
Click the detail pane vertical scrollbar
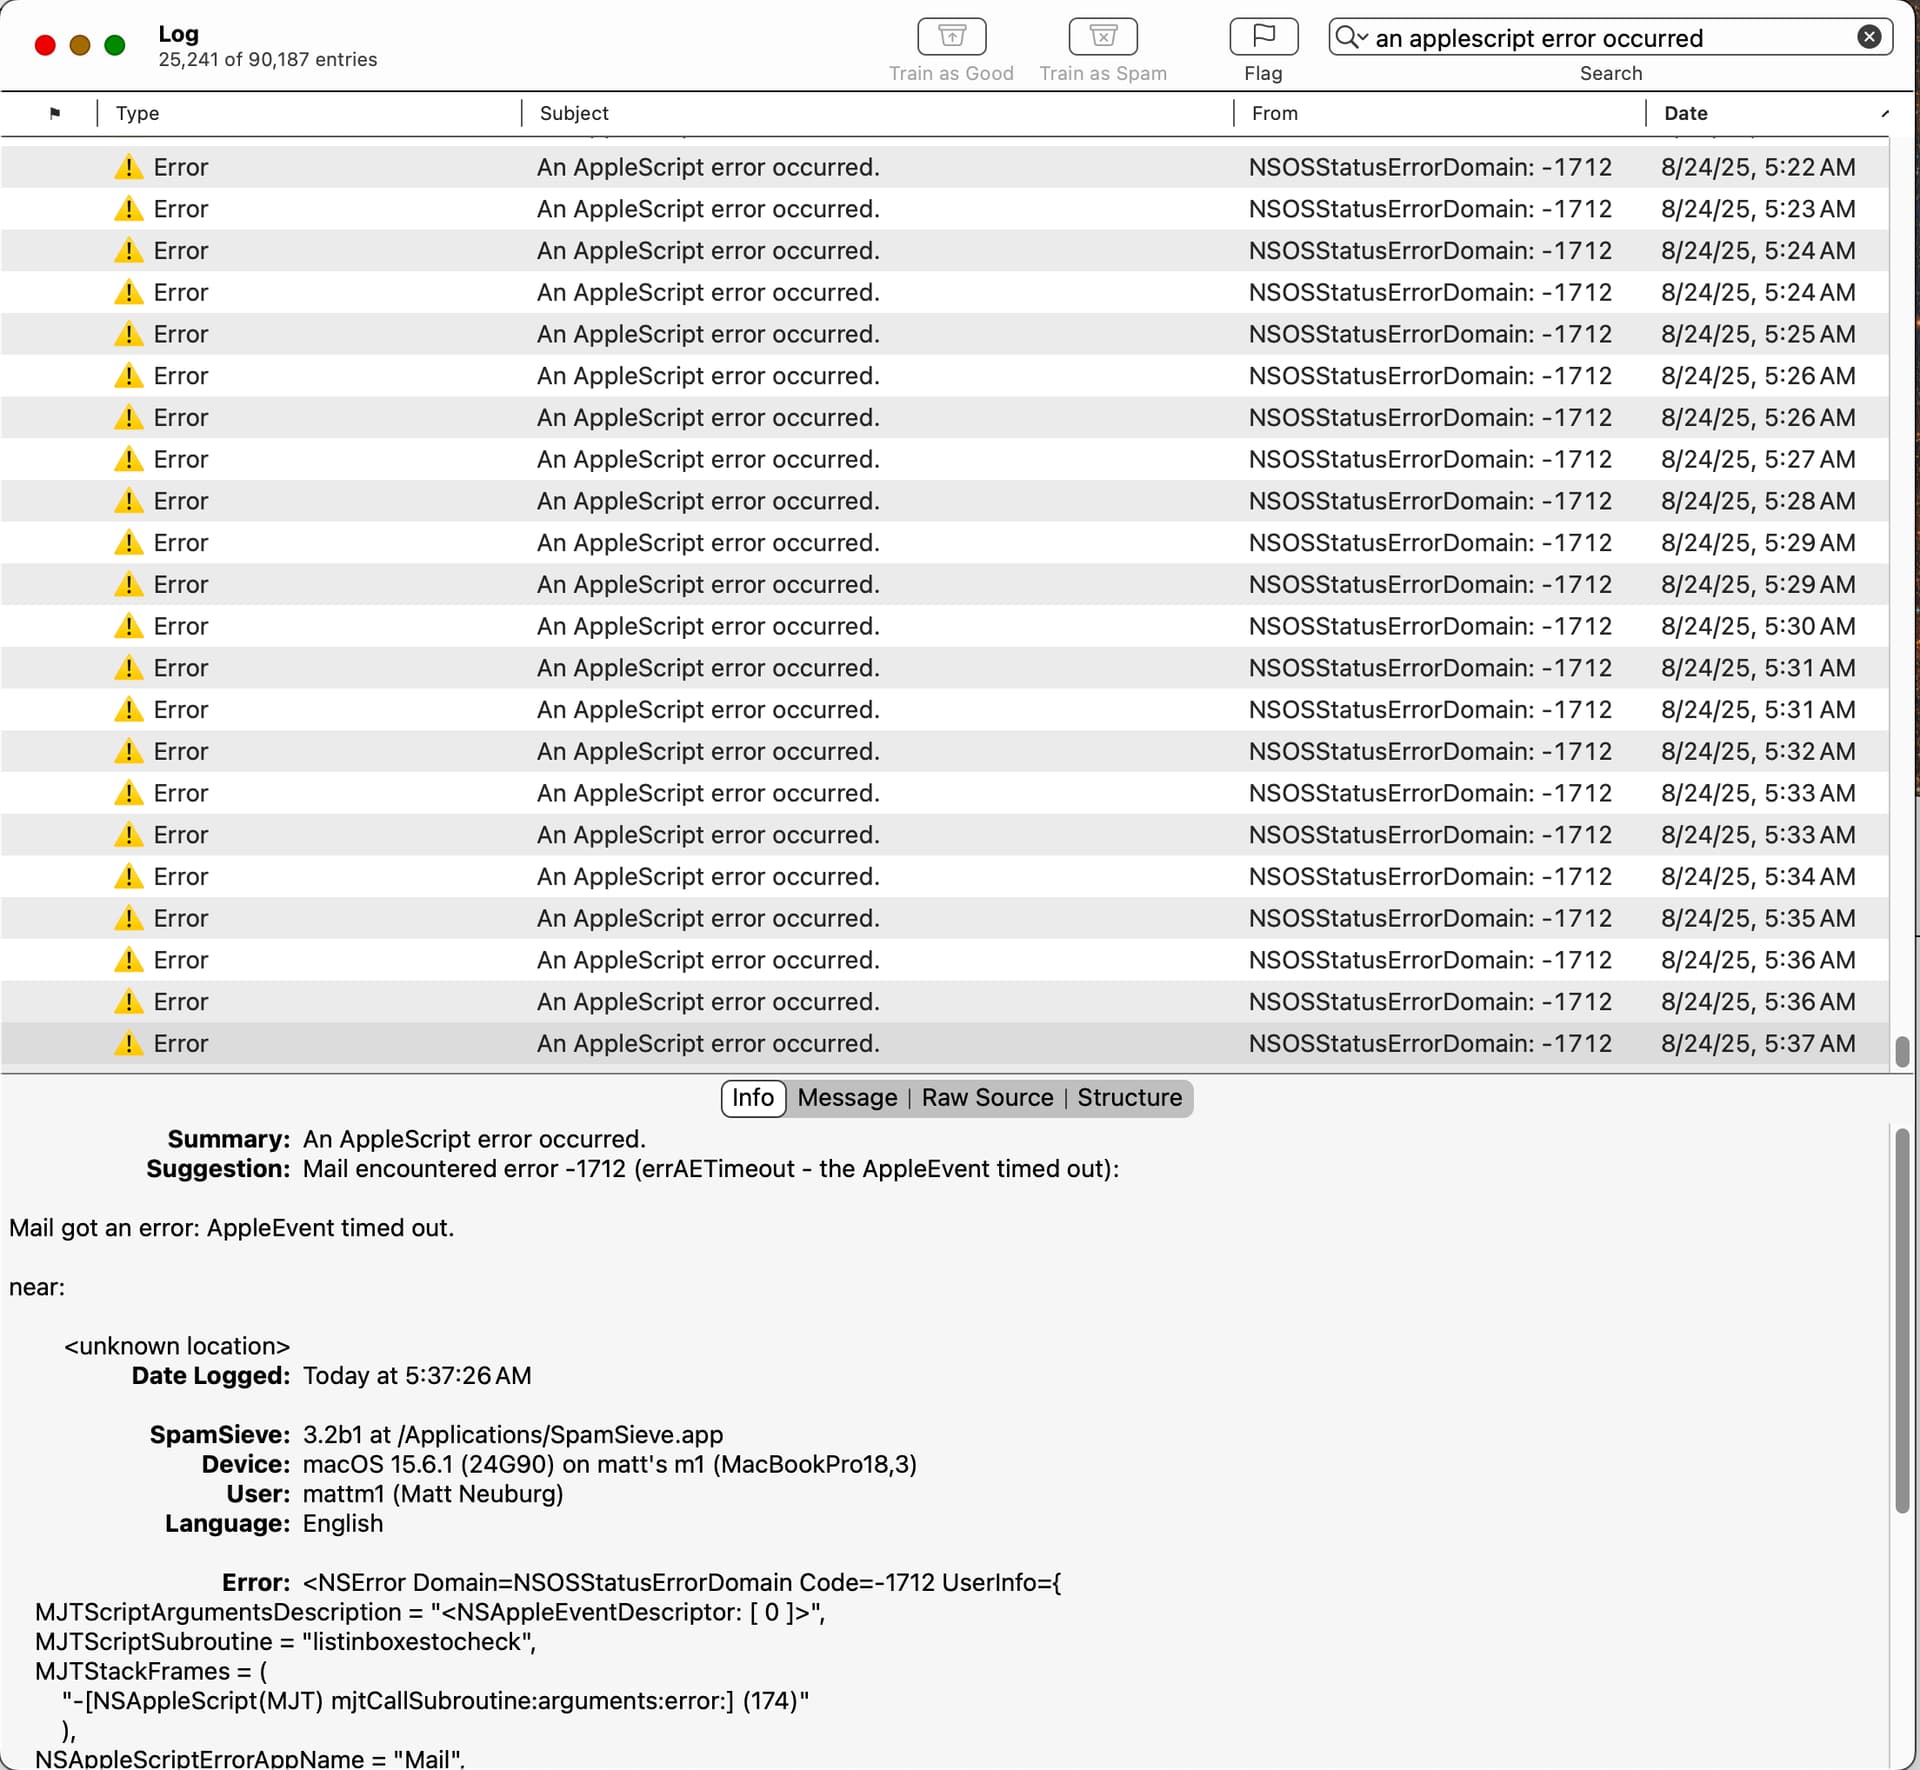[1901, 1320]
